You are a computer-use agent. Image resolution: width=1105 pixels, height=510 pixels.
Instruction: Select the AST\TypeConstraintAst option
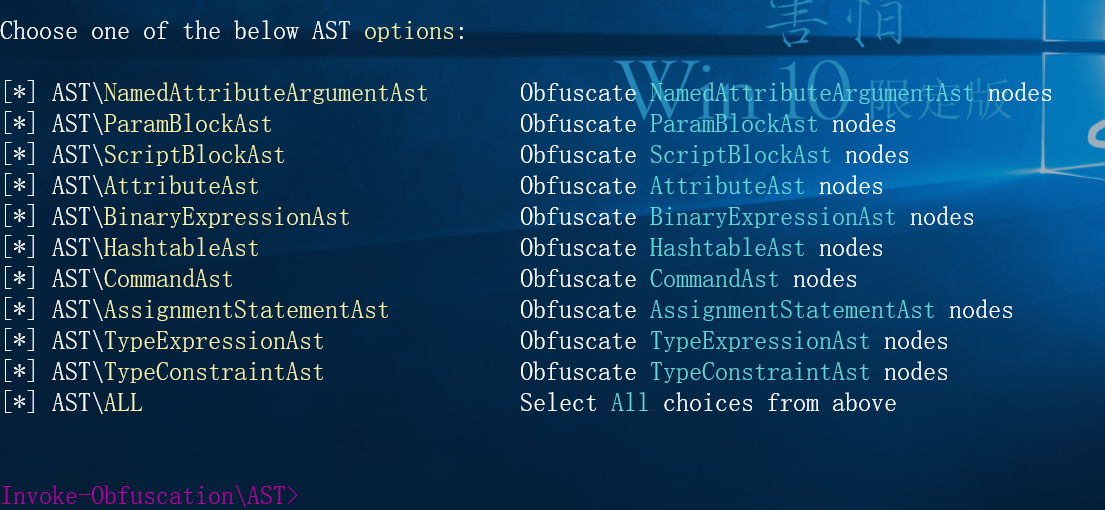click(x=187, y=372)
